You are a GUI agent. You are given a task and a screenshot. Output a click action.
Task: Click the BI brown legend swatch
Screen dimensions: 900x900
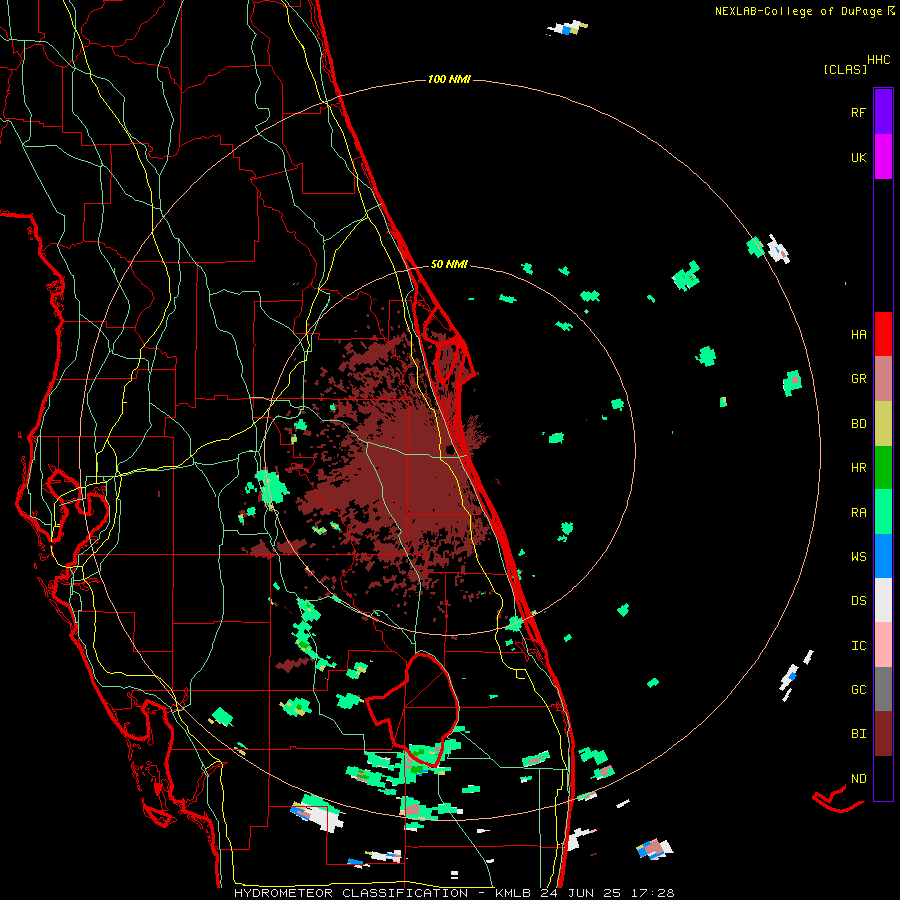coord(883,734)
